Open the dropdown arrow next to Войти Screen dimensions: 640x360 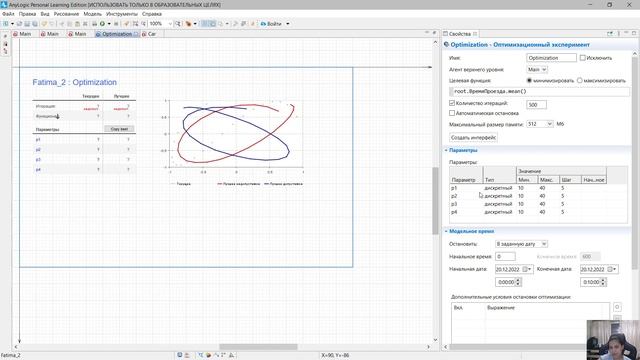click(x=288, y=24)
